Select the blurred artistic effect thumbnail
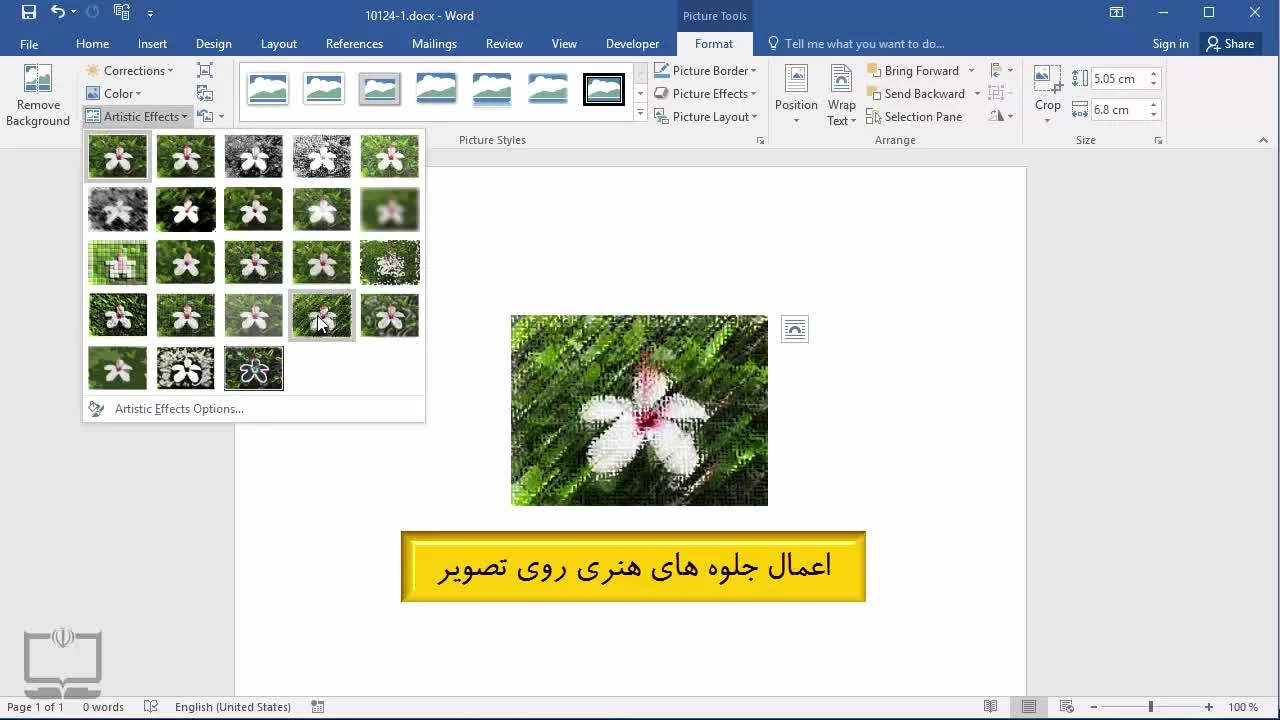1280x720 pixels. pyautogui.click(x=390, y=210)
